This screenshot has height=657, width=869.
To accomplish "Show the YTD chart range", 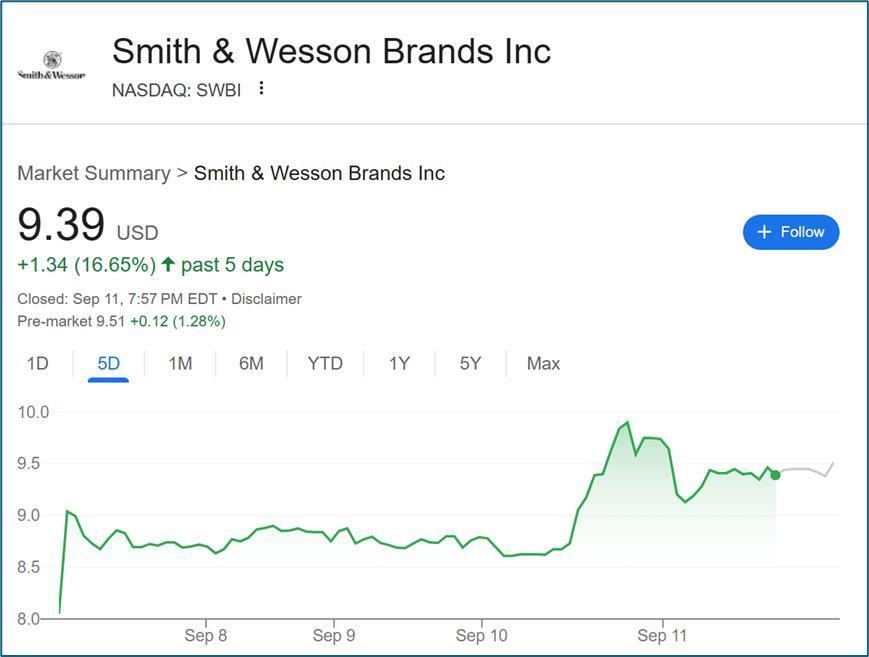I will point(325,364).
